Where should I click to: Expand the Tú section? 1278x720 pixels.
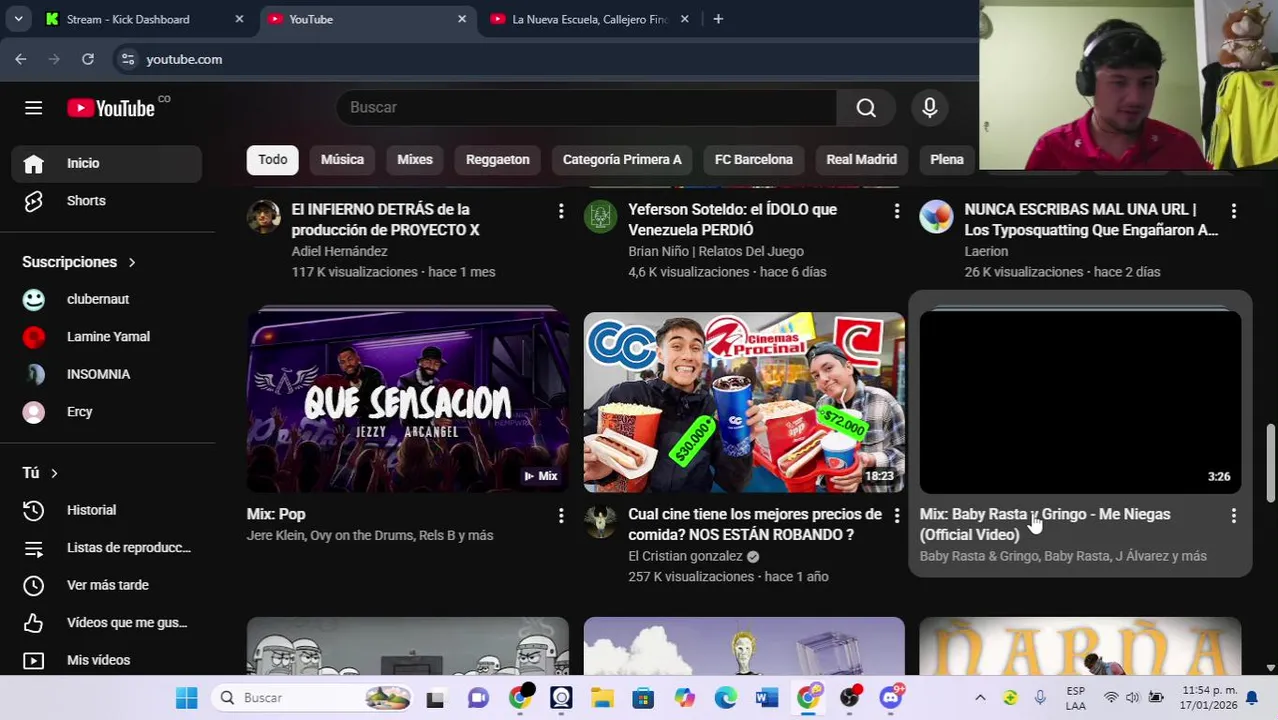(40, 473)
